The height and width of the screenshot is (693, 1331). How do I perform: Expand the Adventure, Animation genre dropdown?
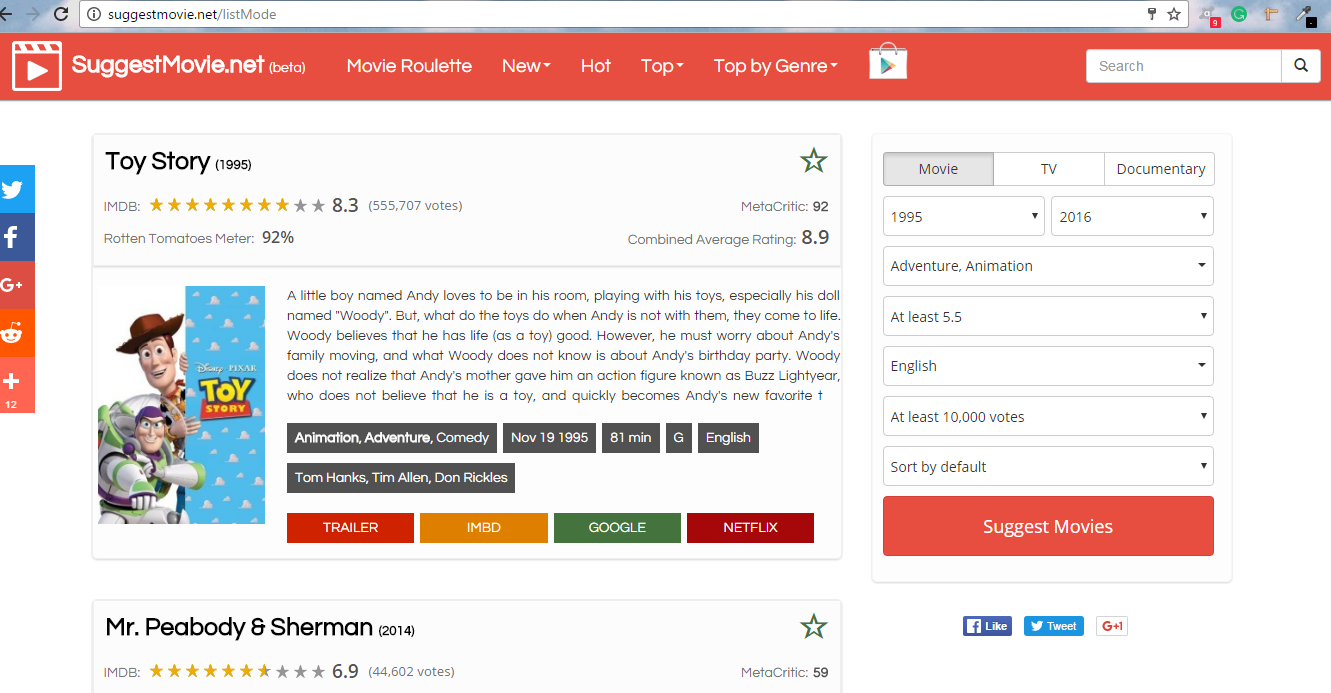click(x=1047, y=266)
